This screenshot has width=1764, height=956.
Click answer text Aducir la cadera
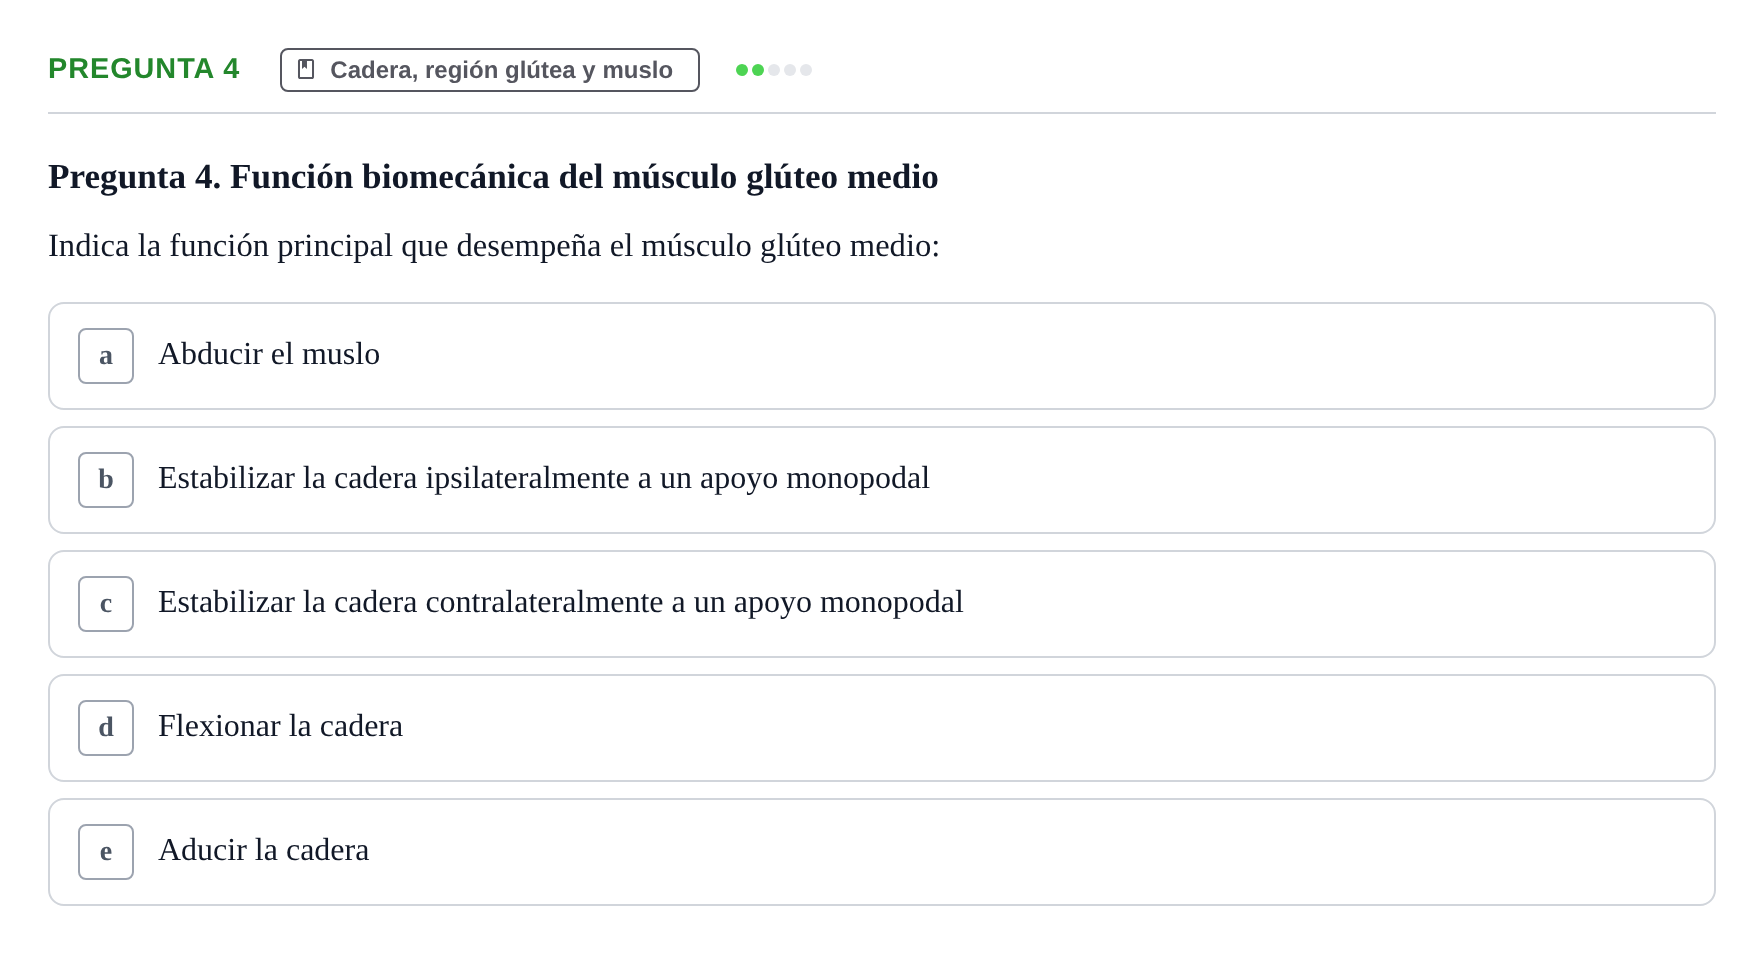[264, 850]
